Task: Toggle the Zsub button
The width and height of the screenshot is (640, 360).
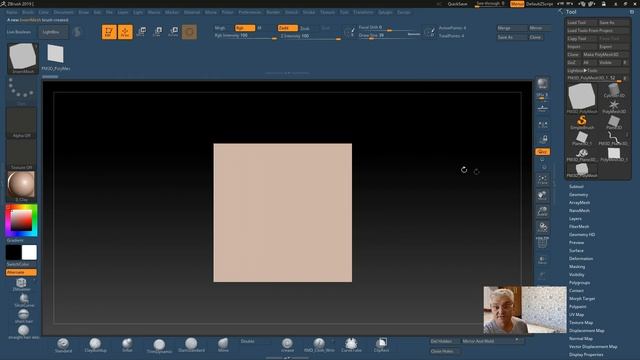Action: [x=305, y=28]
